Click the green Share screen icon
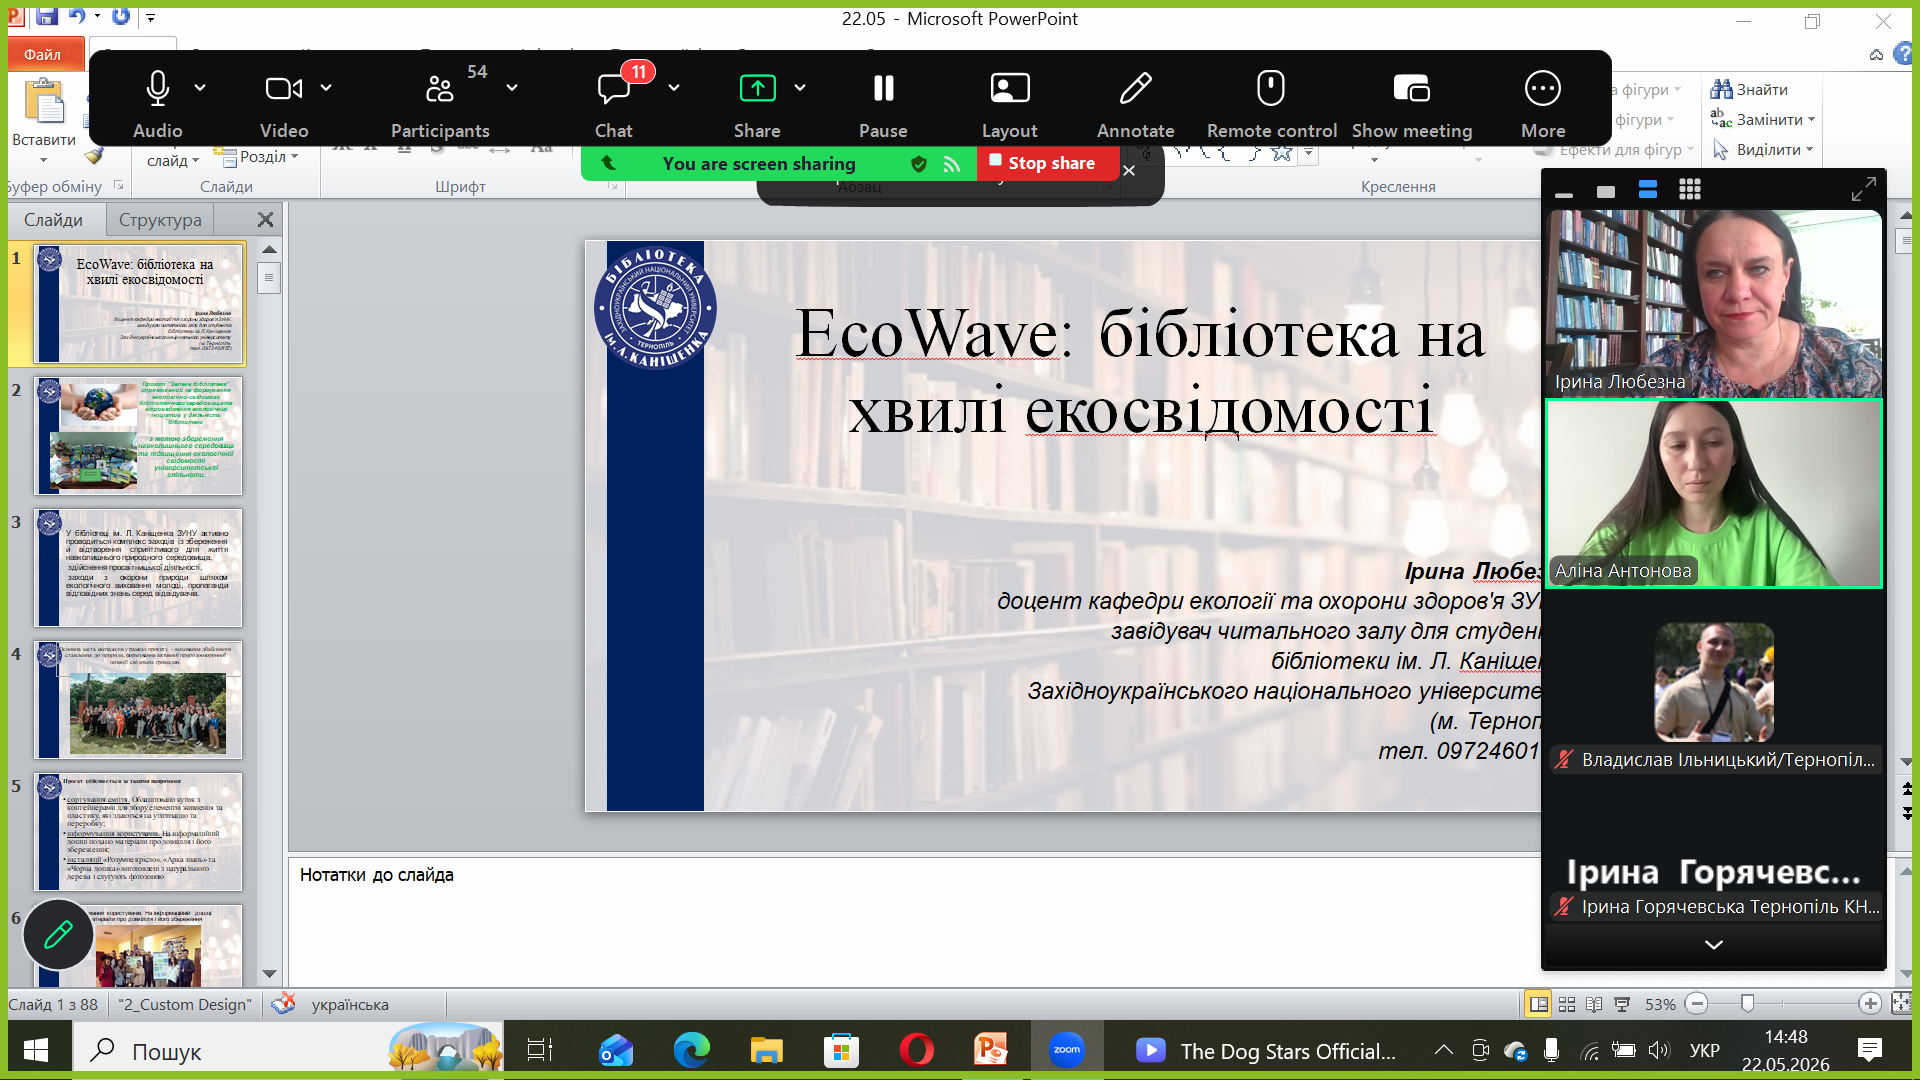Viewport: 1920px width, 1080px height. click(757, 89)
